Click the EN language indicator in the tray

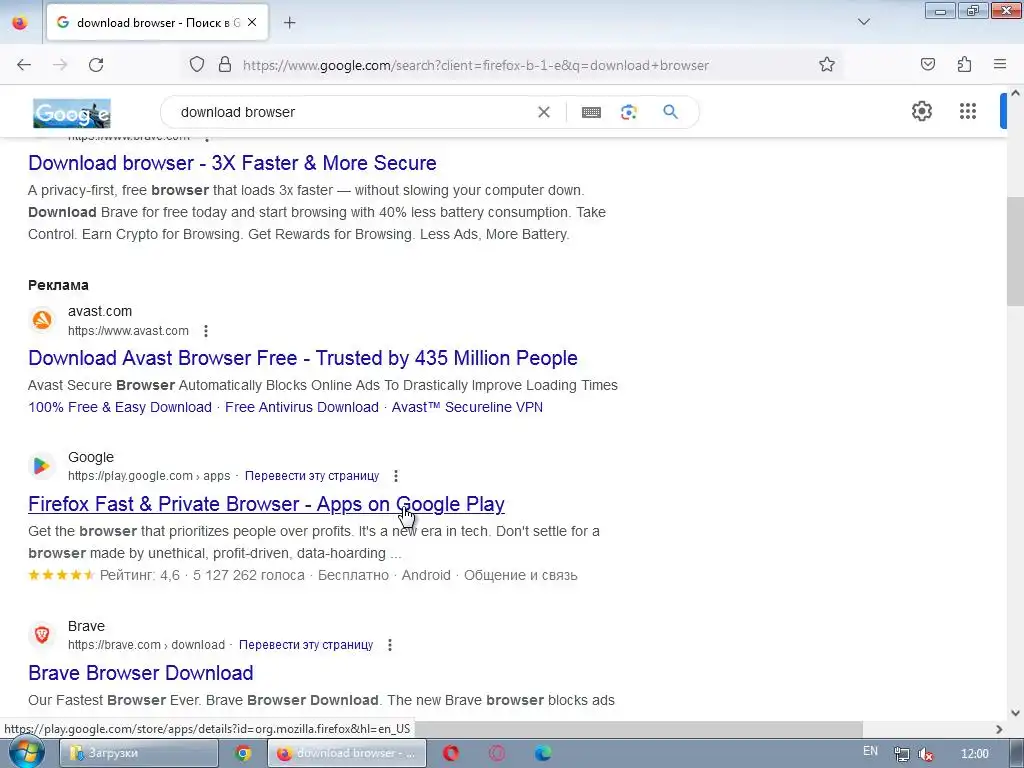click(x=871, y=751)
